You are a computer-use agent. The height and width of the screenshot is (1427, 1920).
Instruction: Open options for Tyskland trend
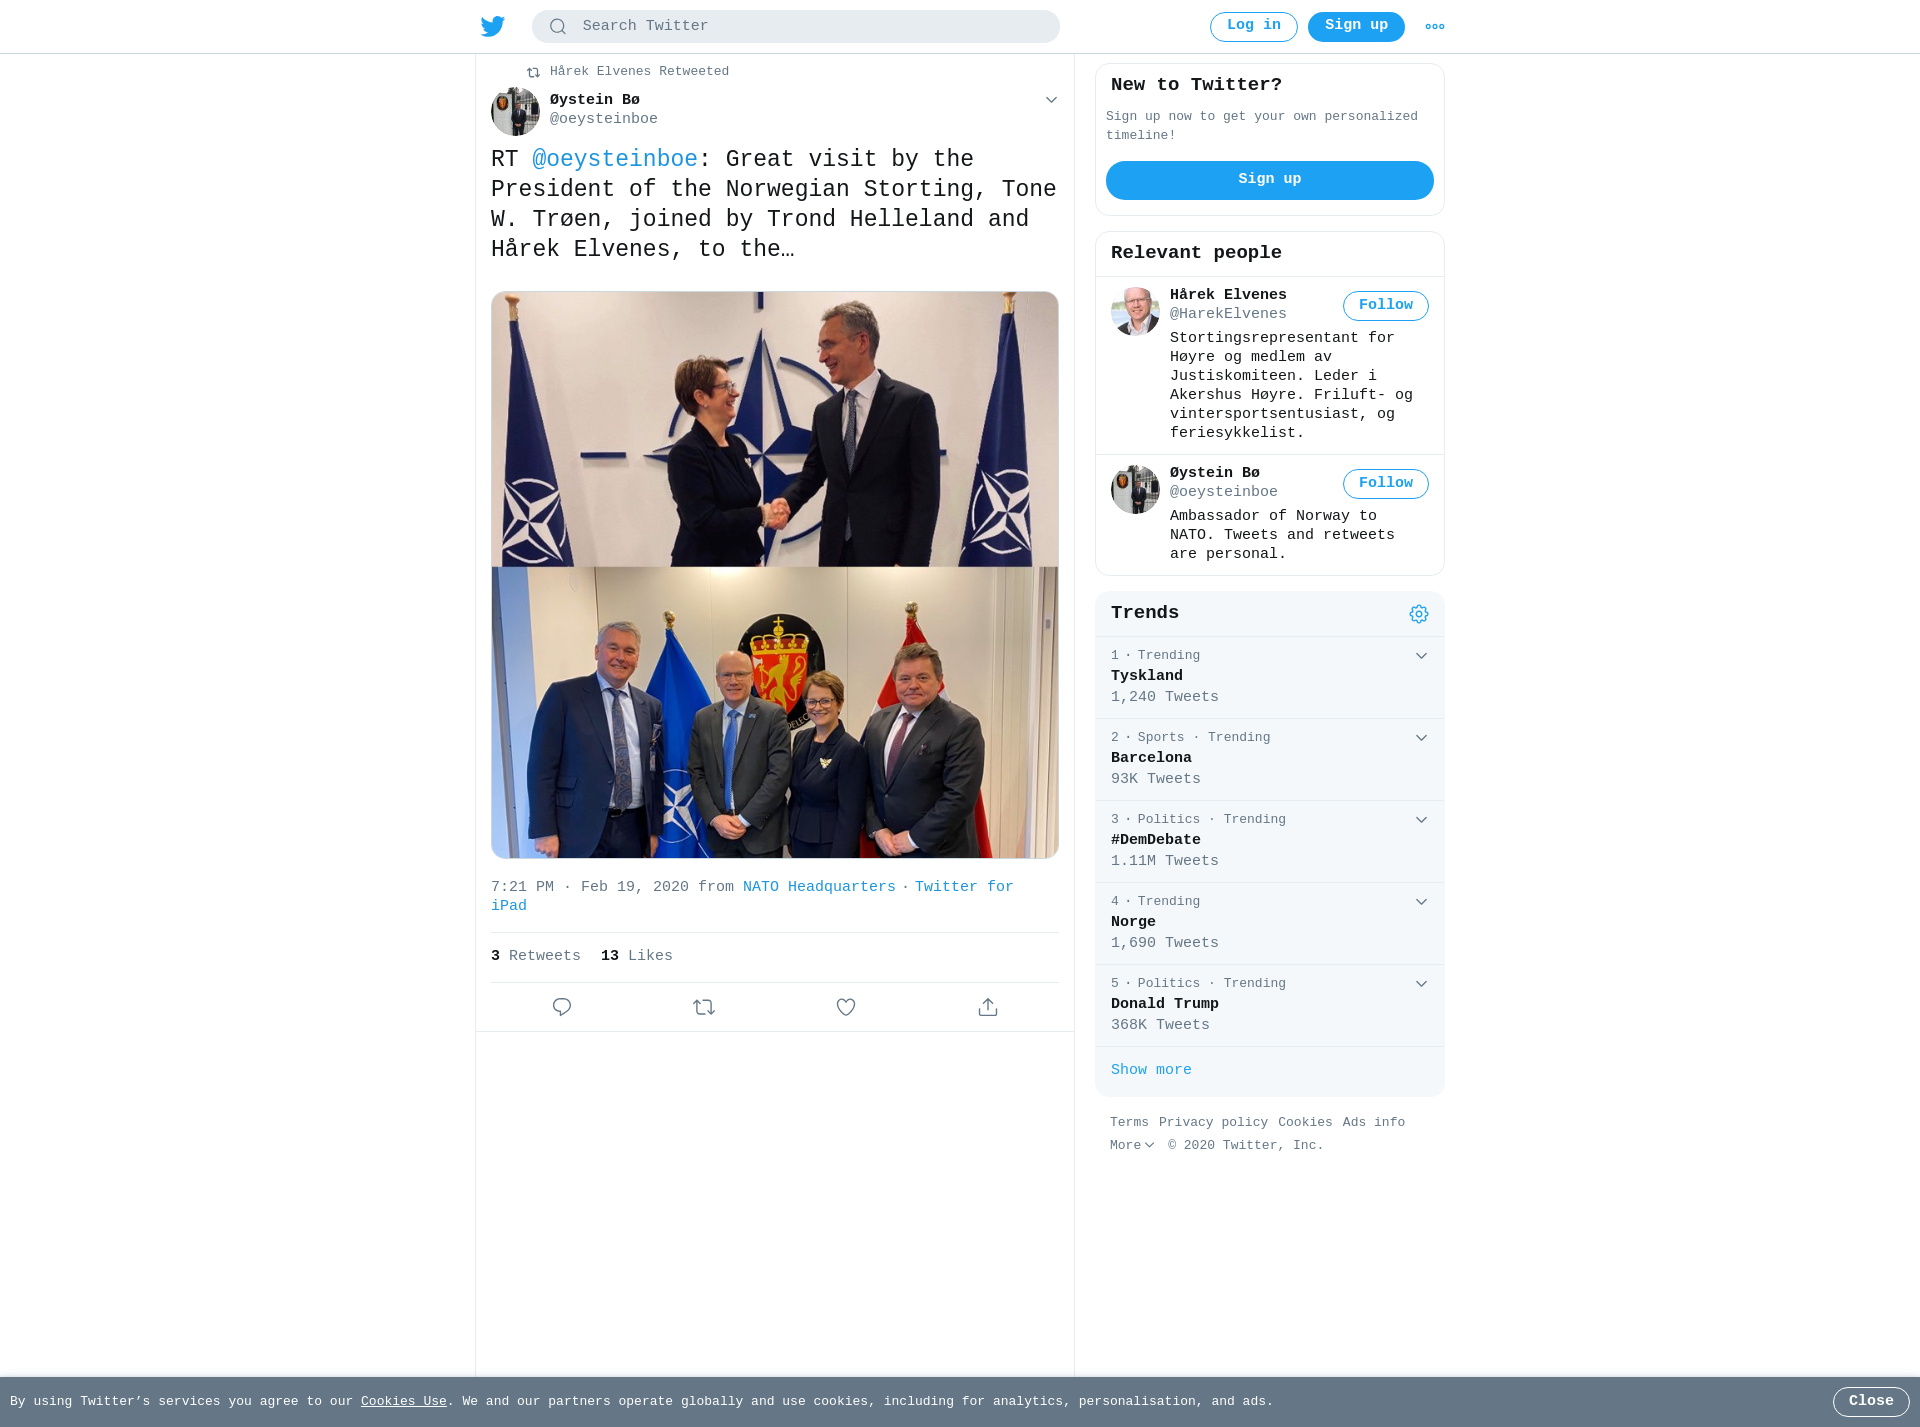(x=1421, y=656)
